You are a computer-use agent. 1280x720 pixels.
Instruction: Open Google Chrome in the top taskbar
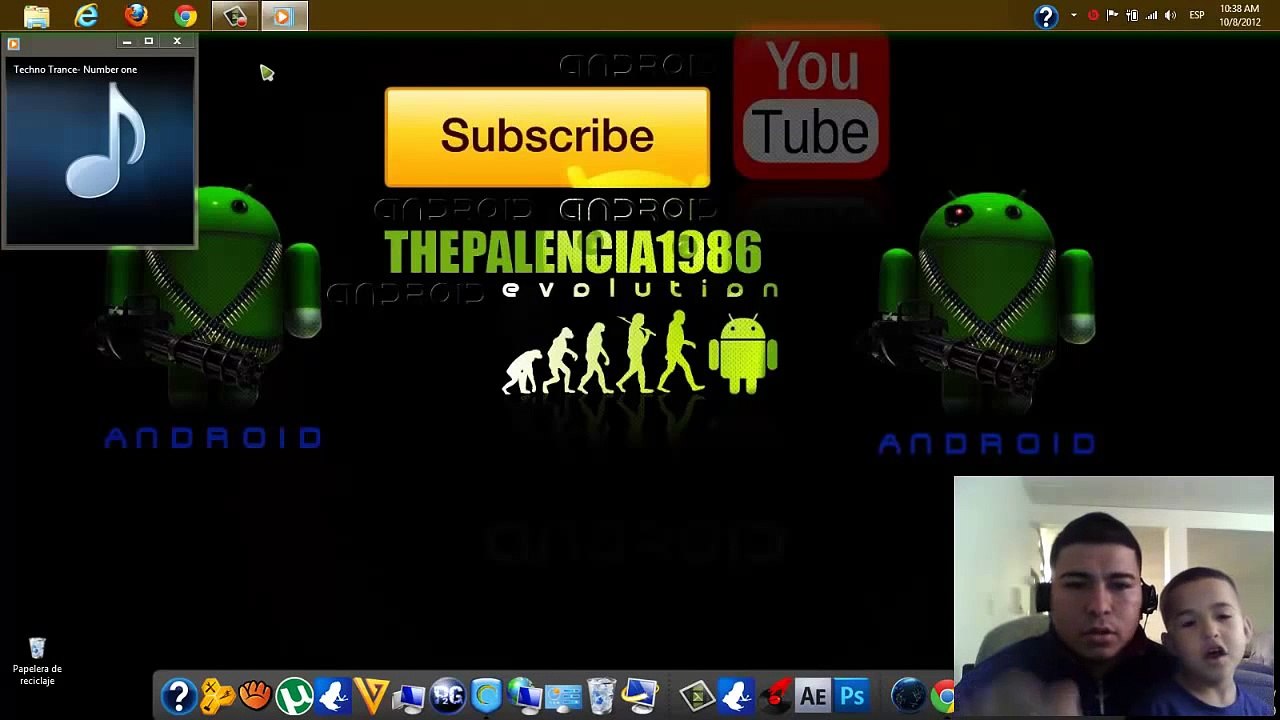coord(185,16)
